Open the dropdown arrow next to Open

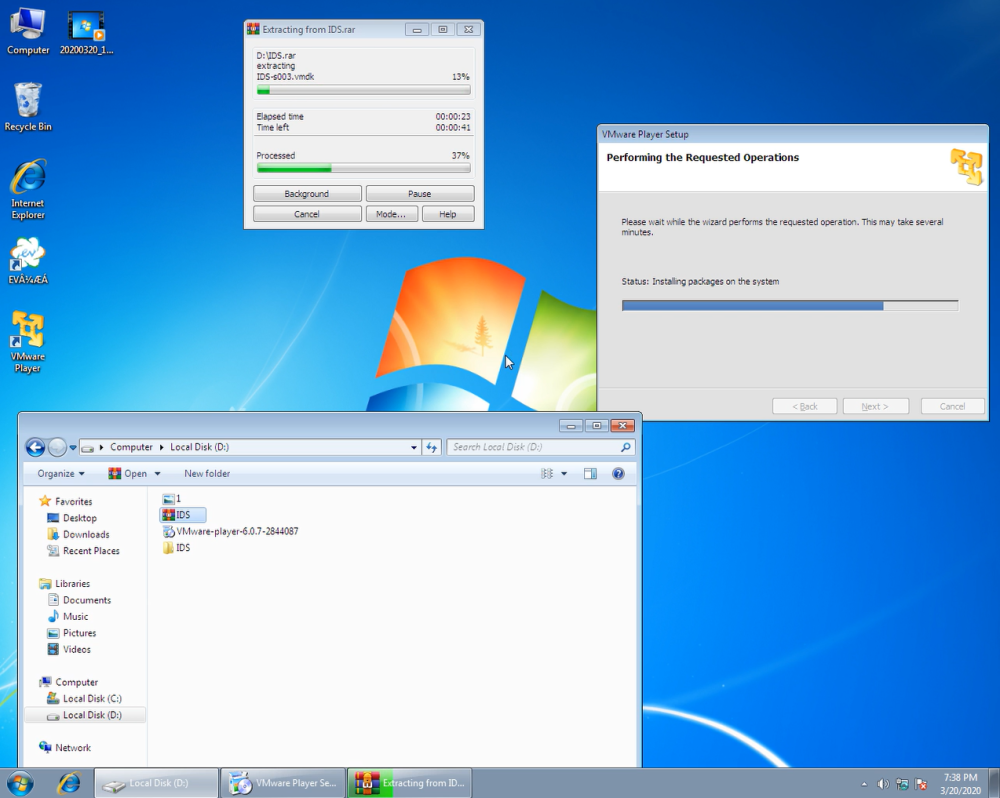(x=158, y=473)
